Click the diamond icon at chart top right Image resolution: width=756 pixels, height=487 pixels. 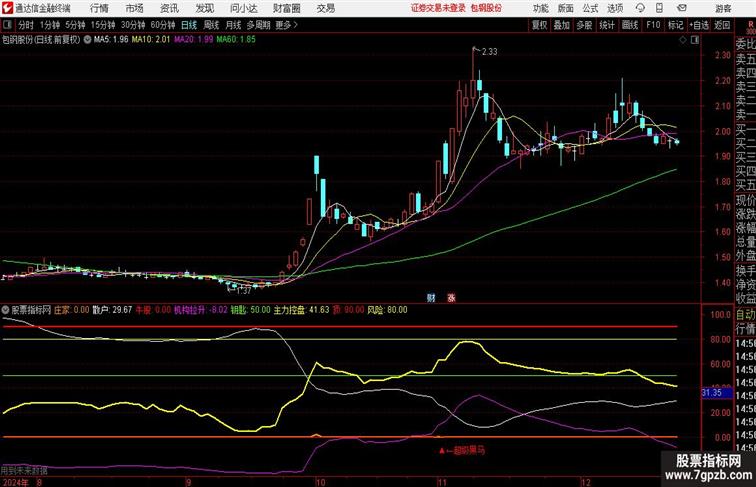683,40
